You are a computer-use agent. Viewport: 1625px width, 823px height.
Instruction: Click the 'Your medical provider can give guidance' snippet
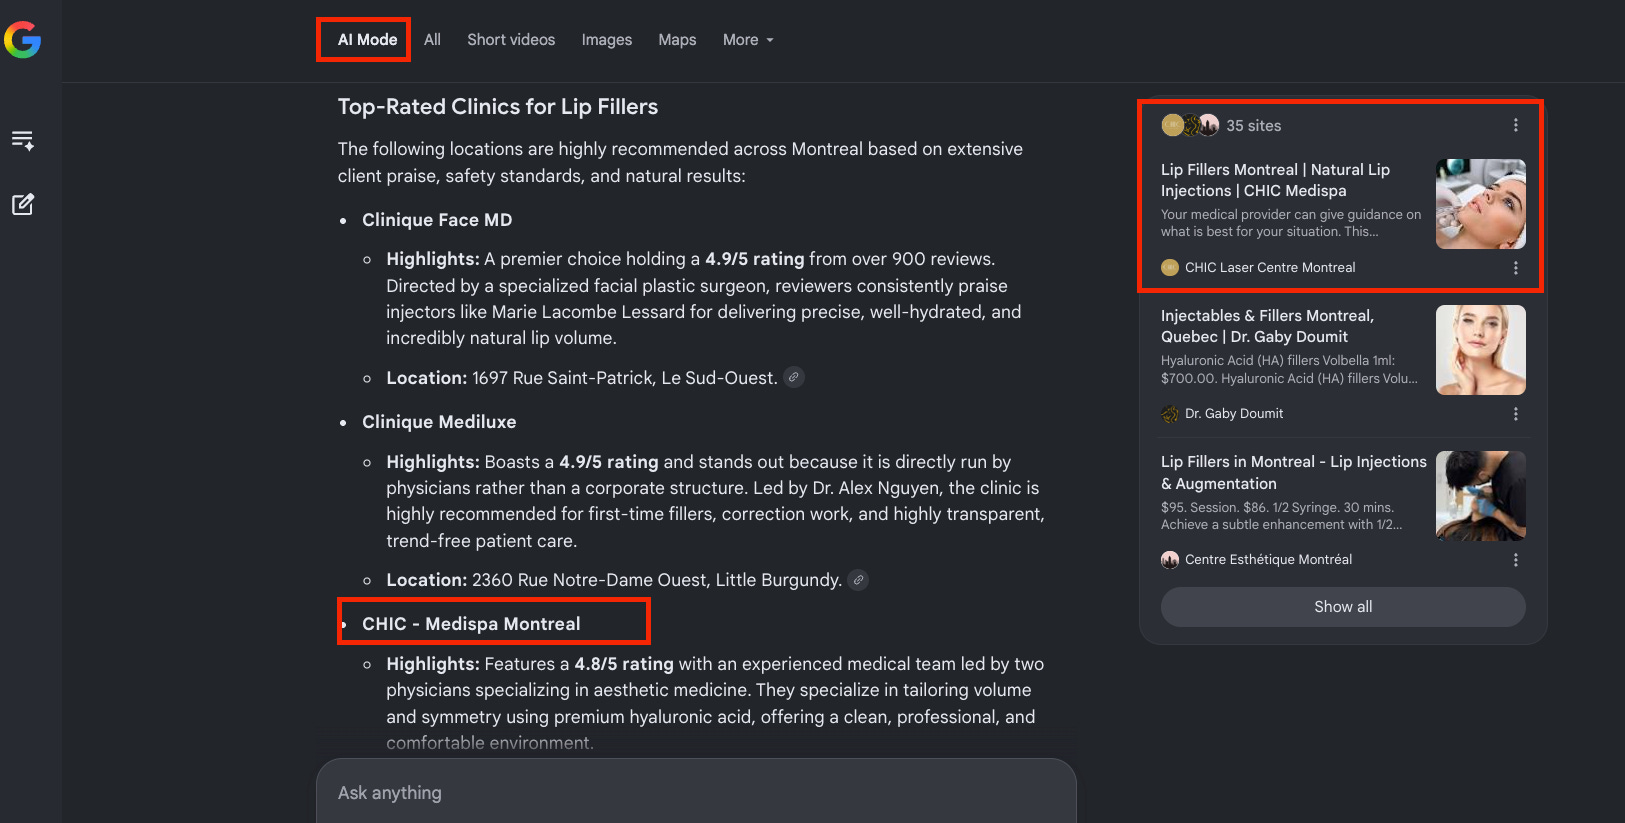point(1291,223)
